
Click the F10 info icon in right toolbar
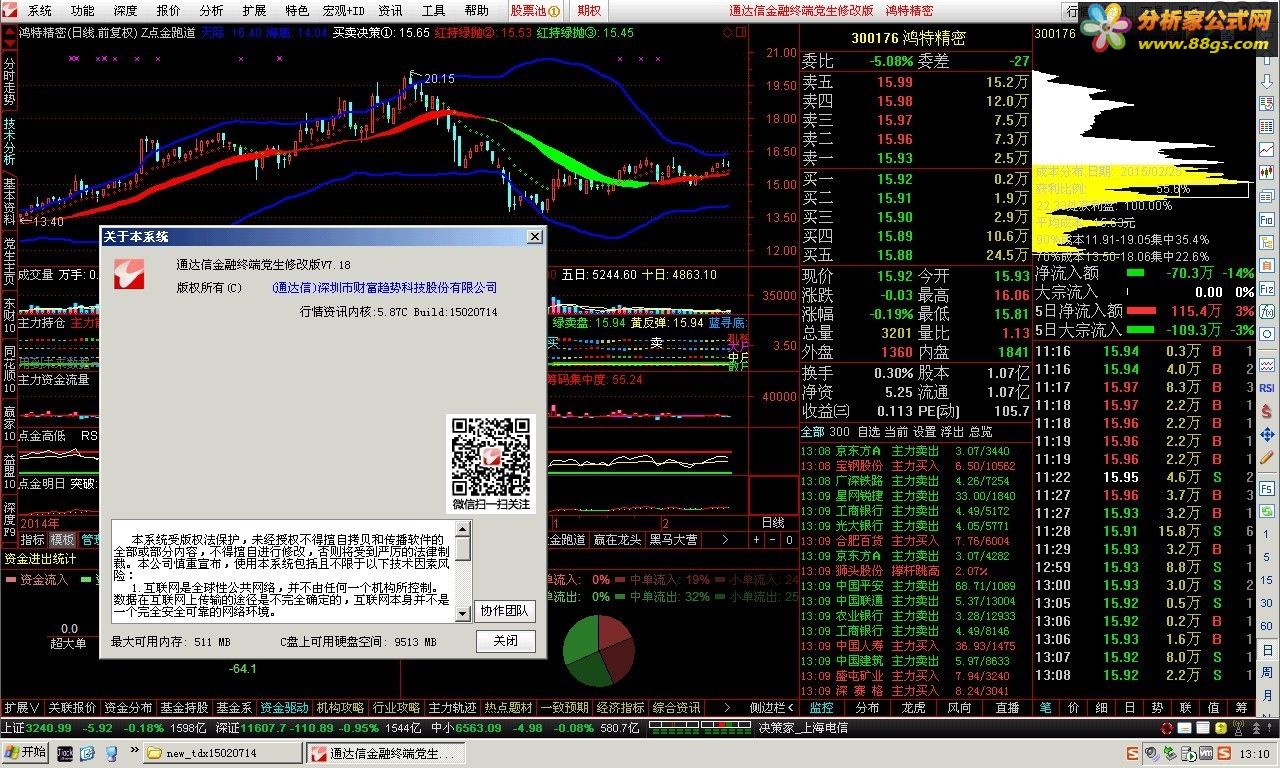[1267, 219]
